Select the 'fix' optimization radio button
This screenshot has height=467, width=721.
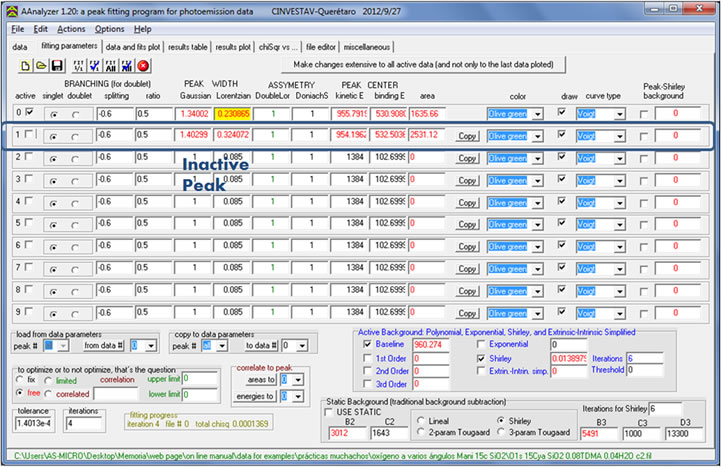point(22,380)
